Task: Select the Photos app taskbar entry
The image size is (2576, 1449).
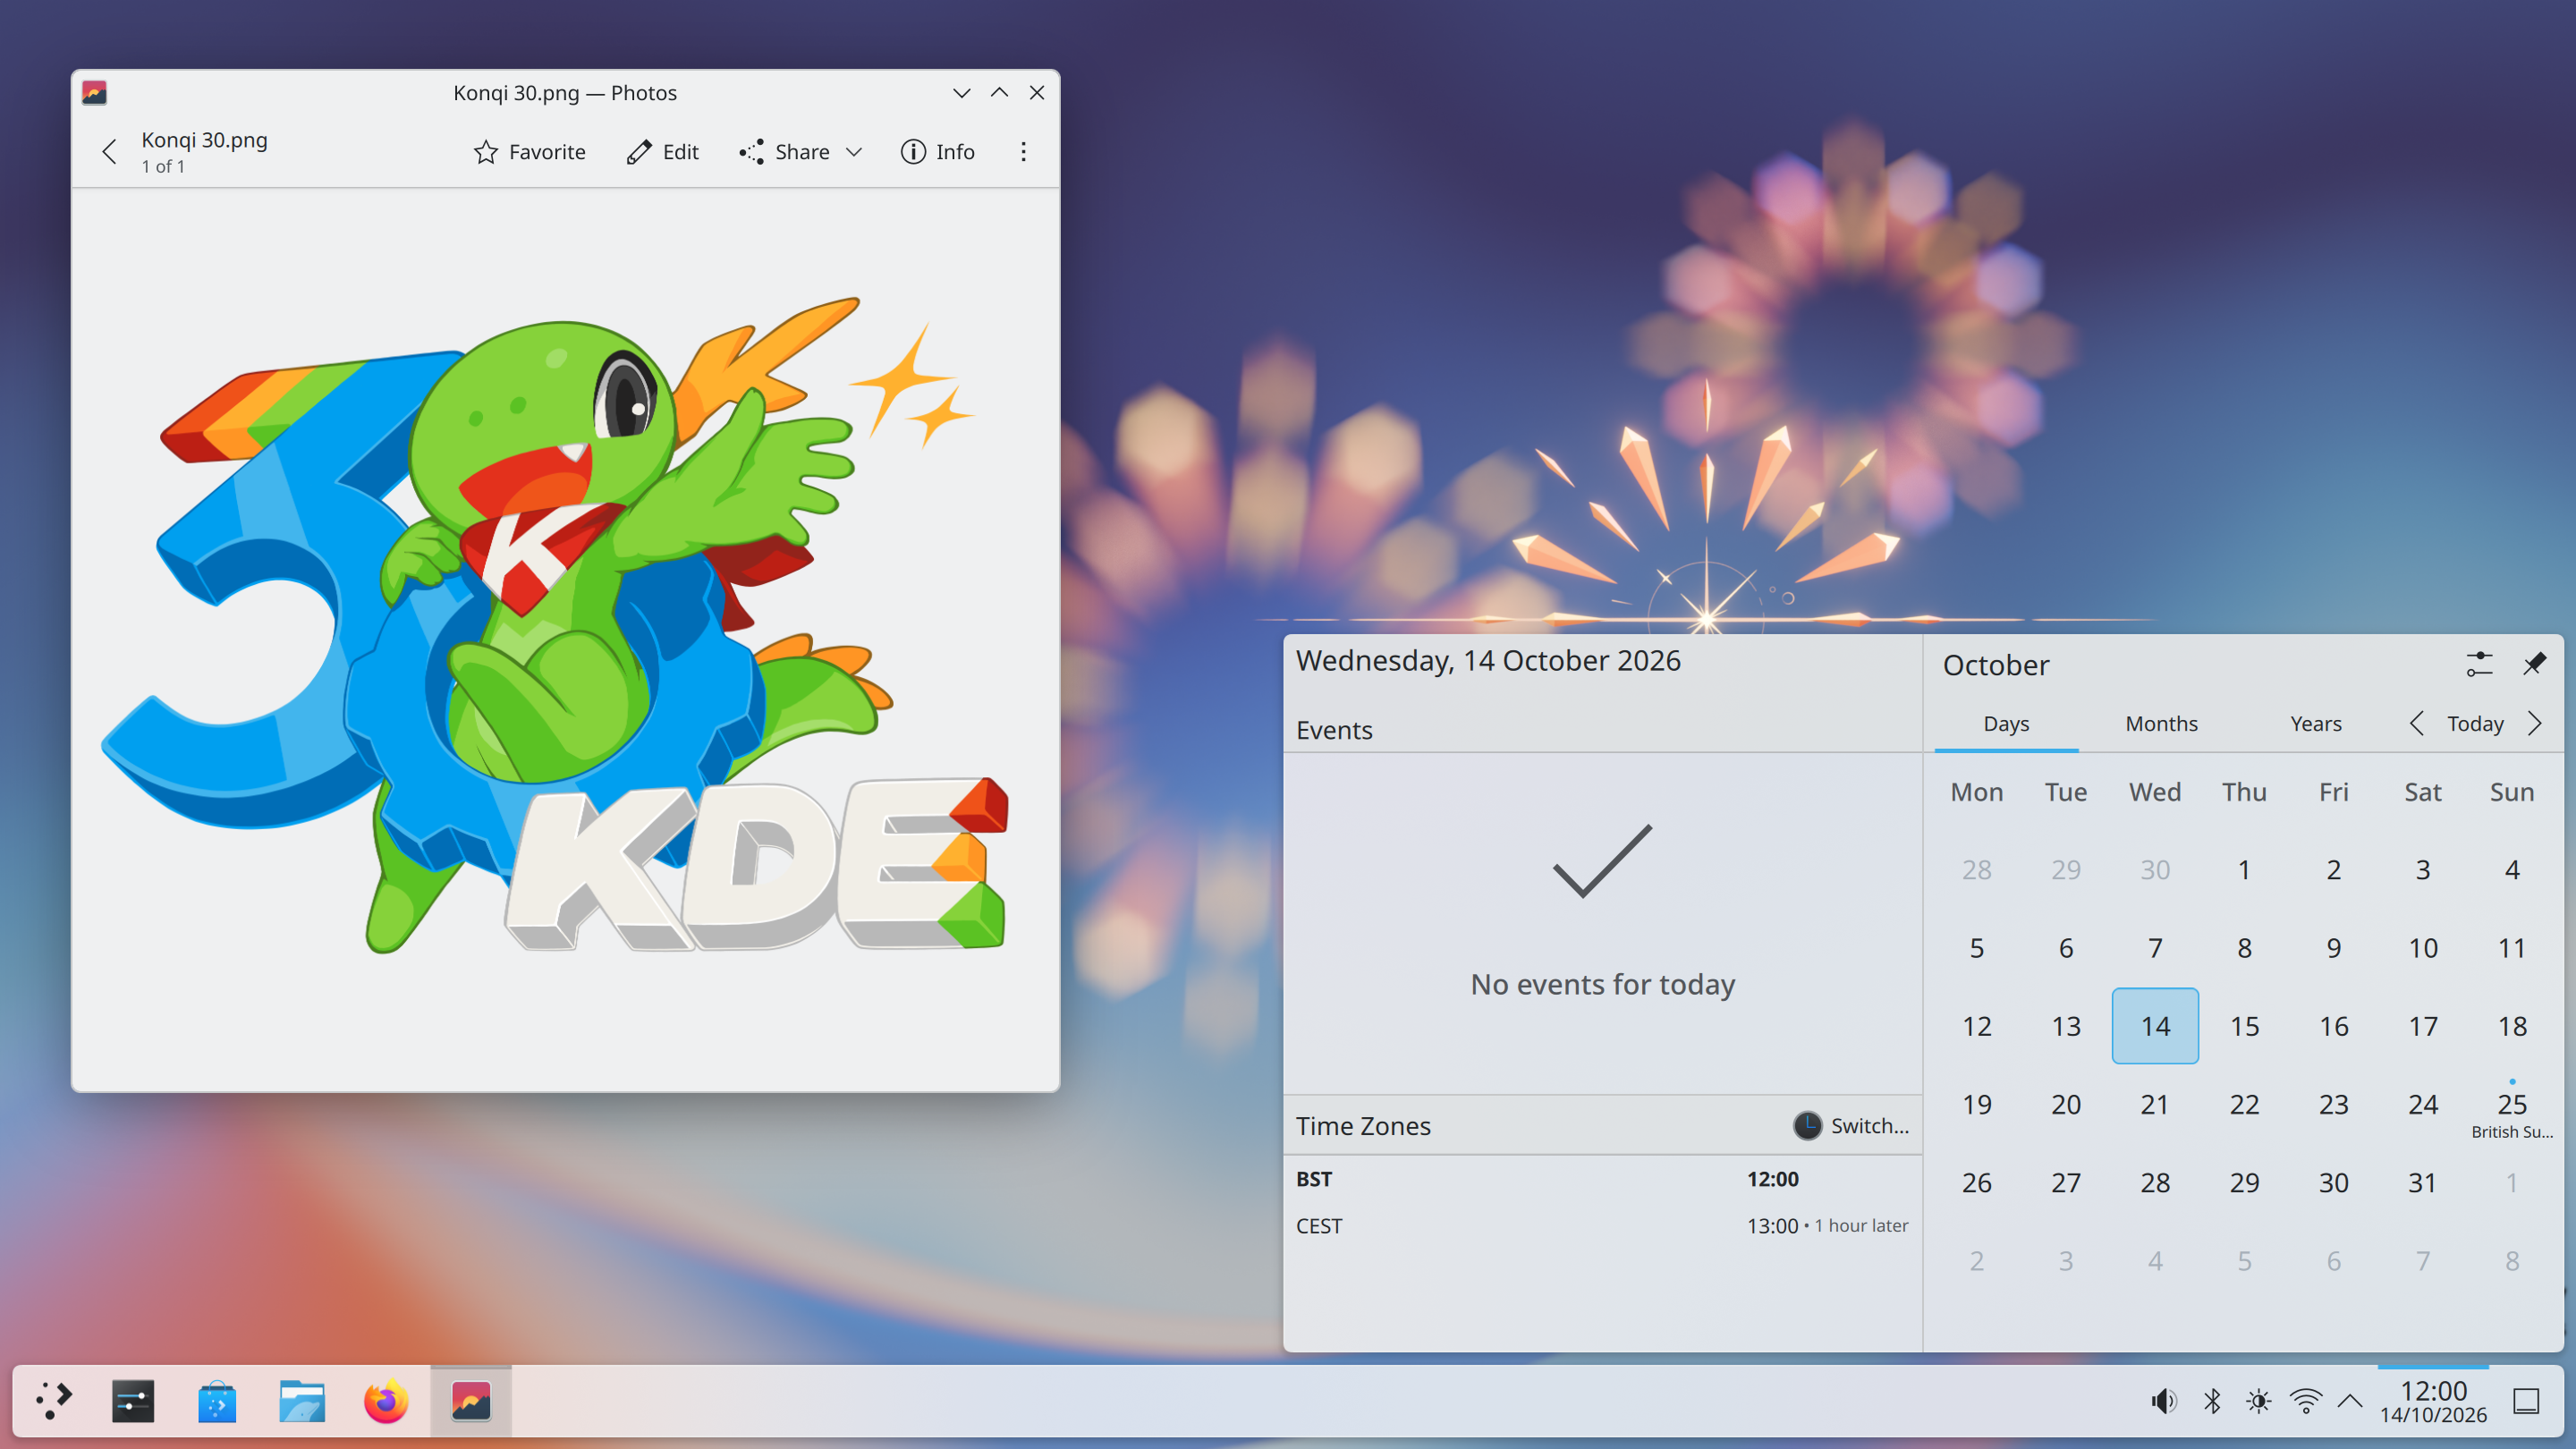Action: (470, 1401)
